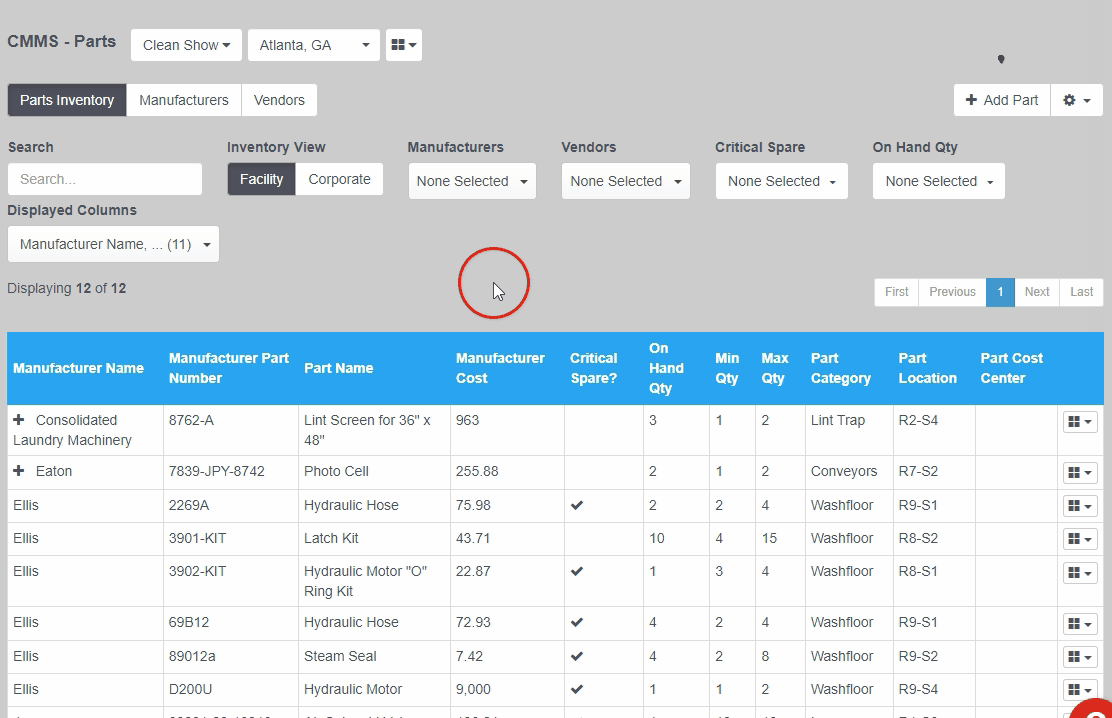Switch Inventory View to Corporate
This screenshot has height=718, width=1112.
point(339,180)
